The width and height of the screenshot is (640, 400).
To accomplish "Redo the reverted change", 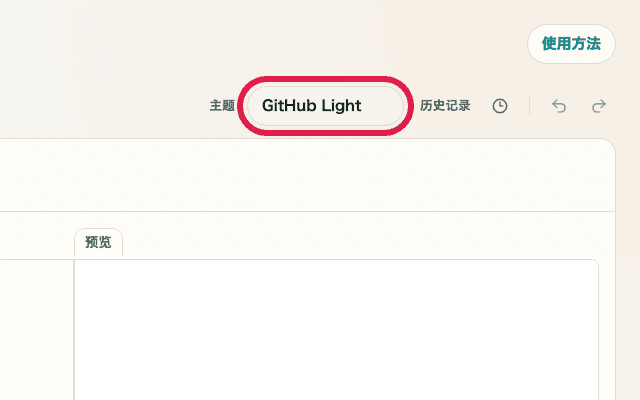I will pyautogui.click(x=599, y=106).
